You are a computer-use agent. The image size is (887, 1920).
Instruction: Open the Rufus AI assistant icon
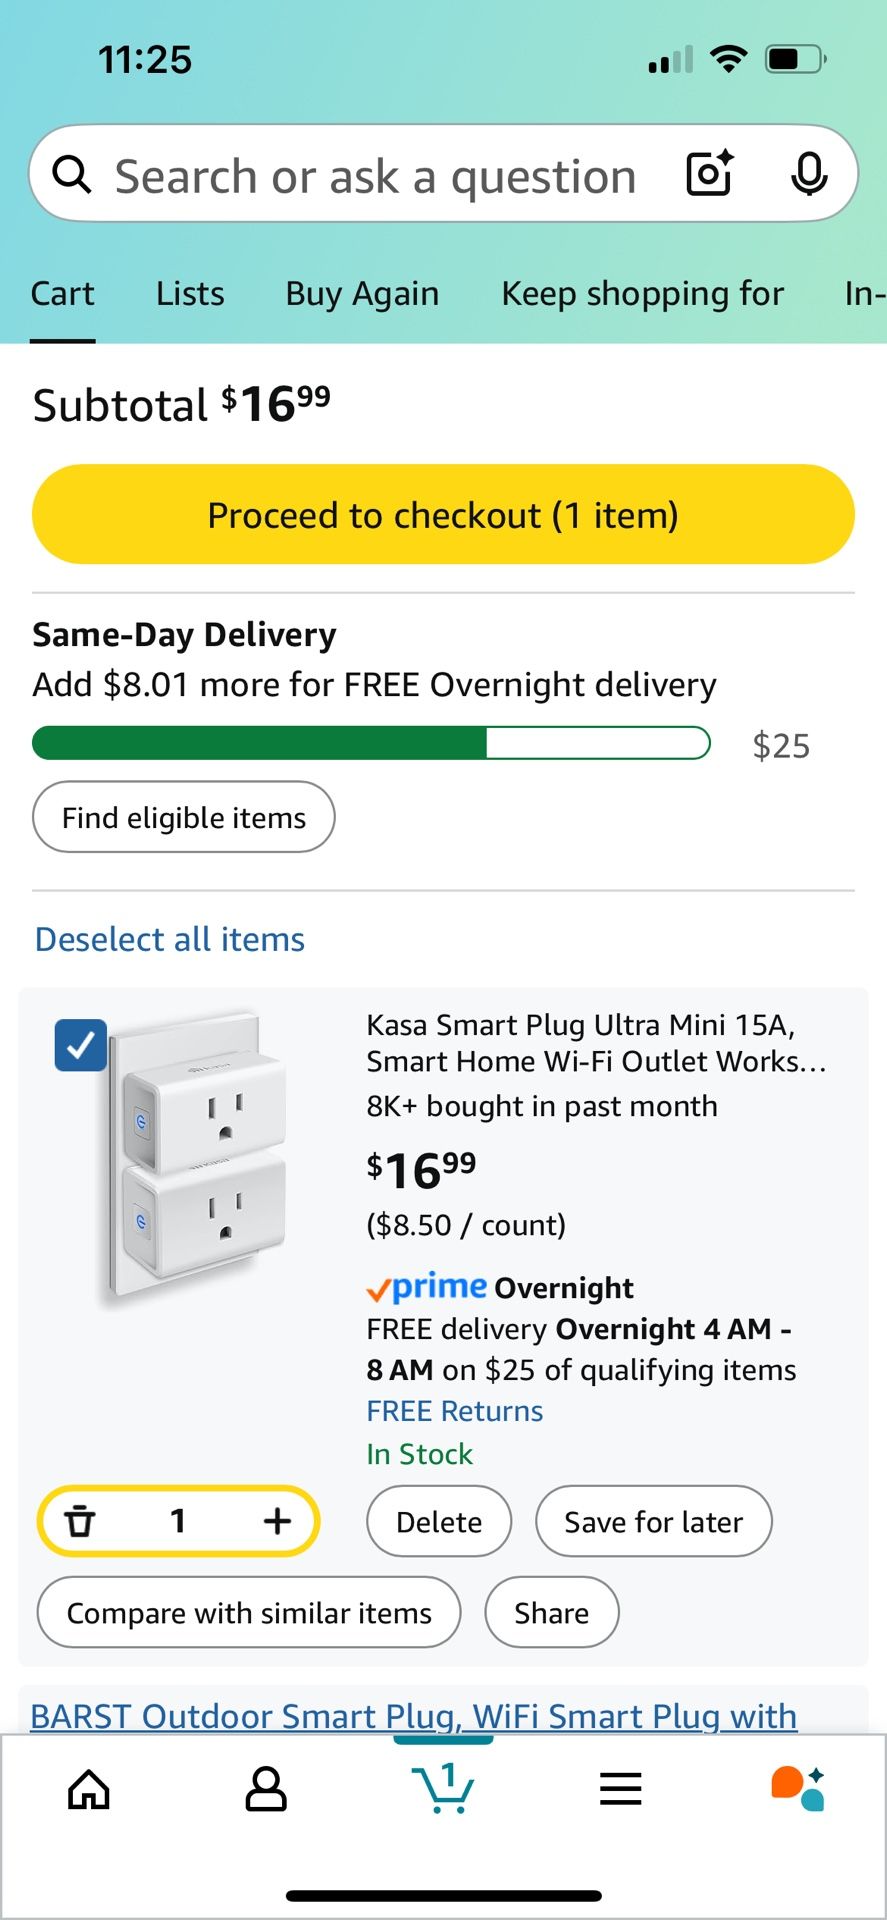[x=797, y=1789]
